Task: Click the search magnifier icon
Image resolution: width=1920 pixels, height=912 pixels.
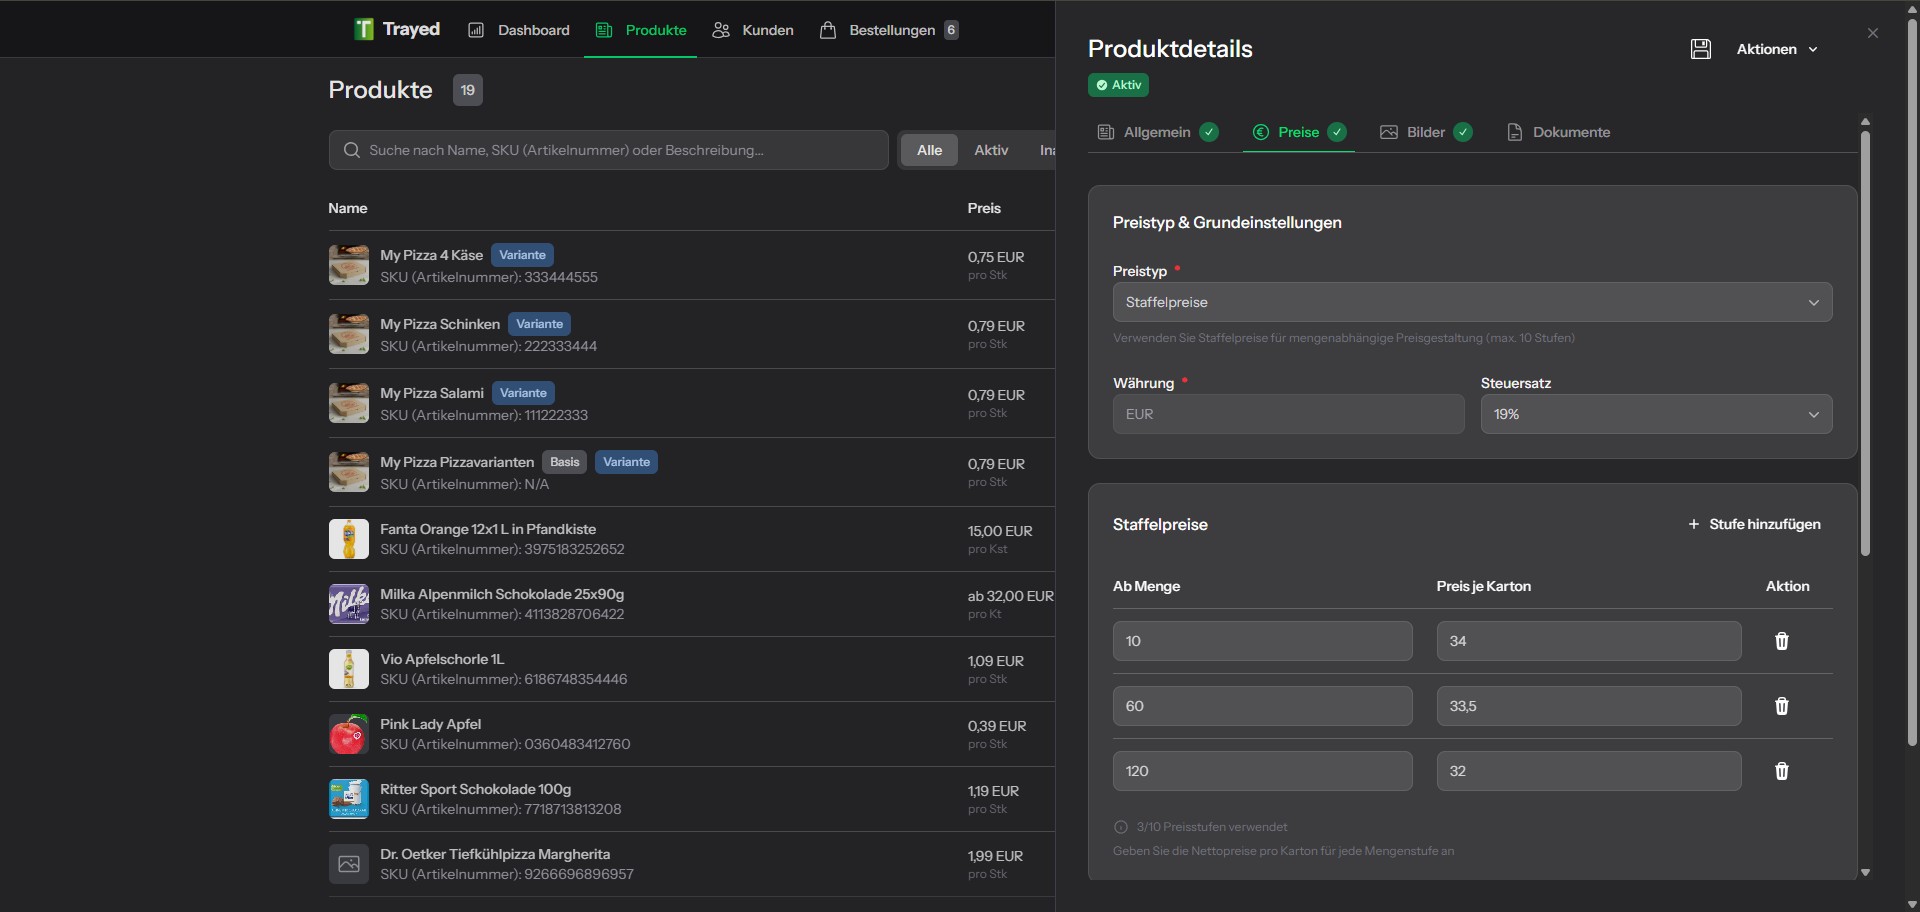Action: [352, 149]
